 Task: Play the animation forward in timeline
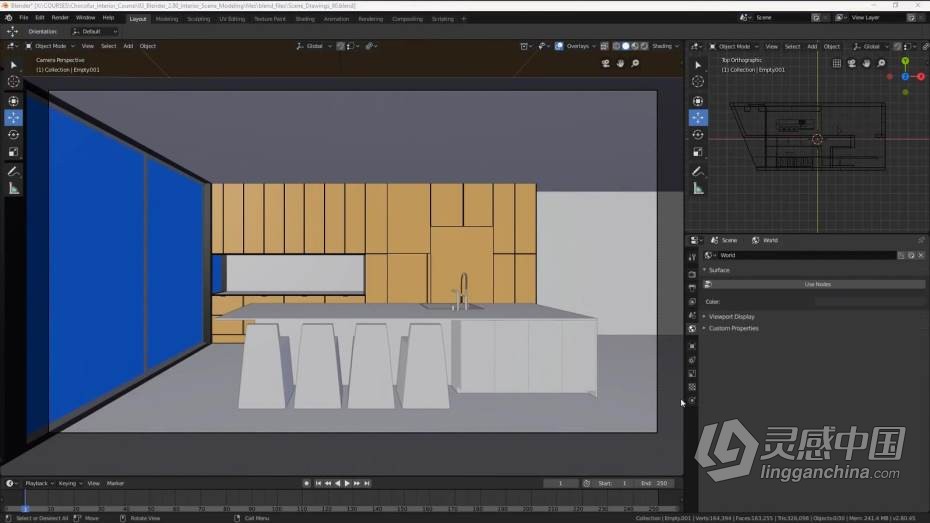point(347,483)
